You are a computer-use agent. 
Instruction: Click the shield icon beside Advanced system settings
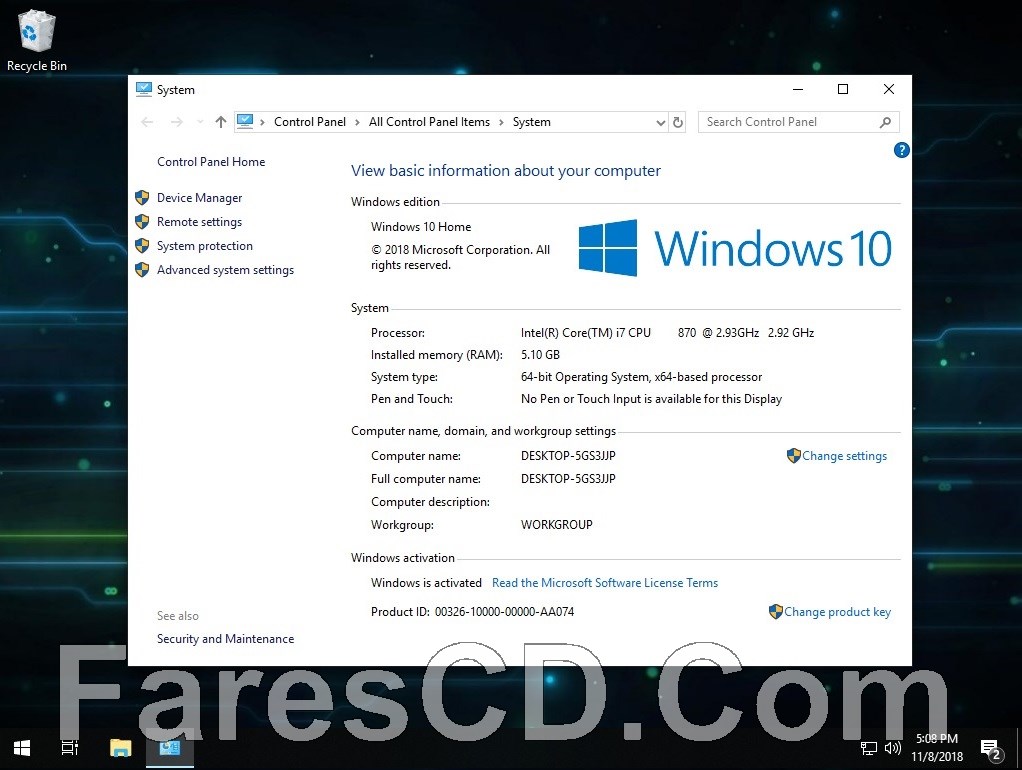[142, 270]
